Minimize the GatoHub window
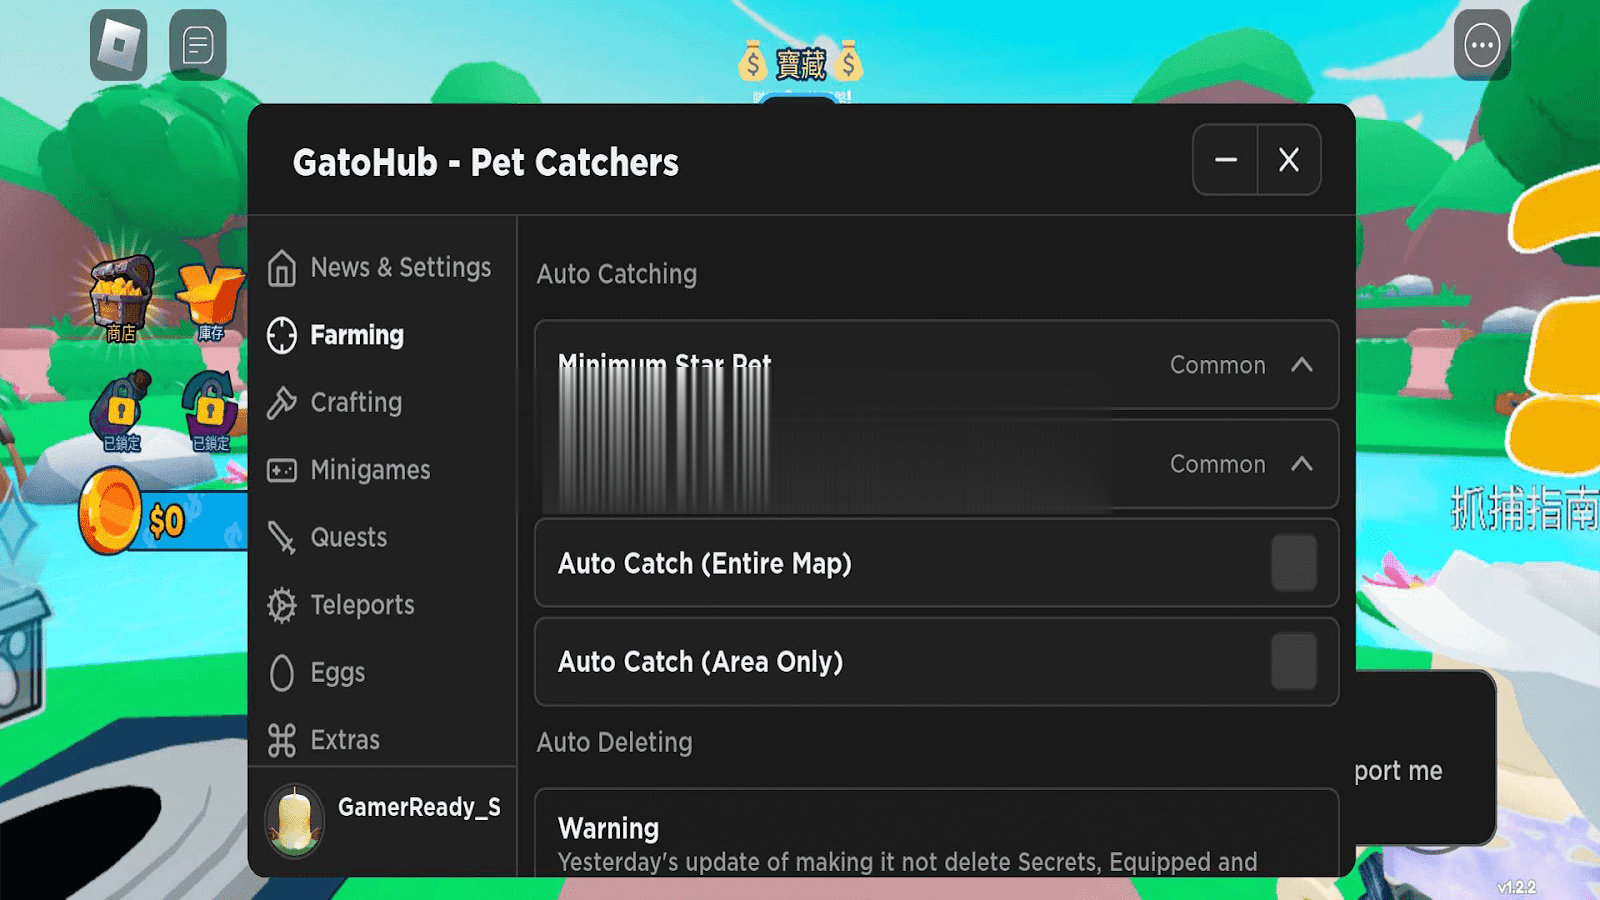1600x900 pixels. pos(1225,160)
